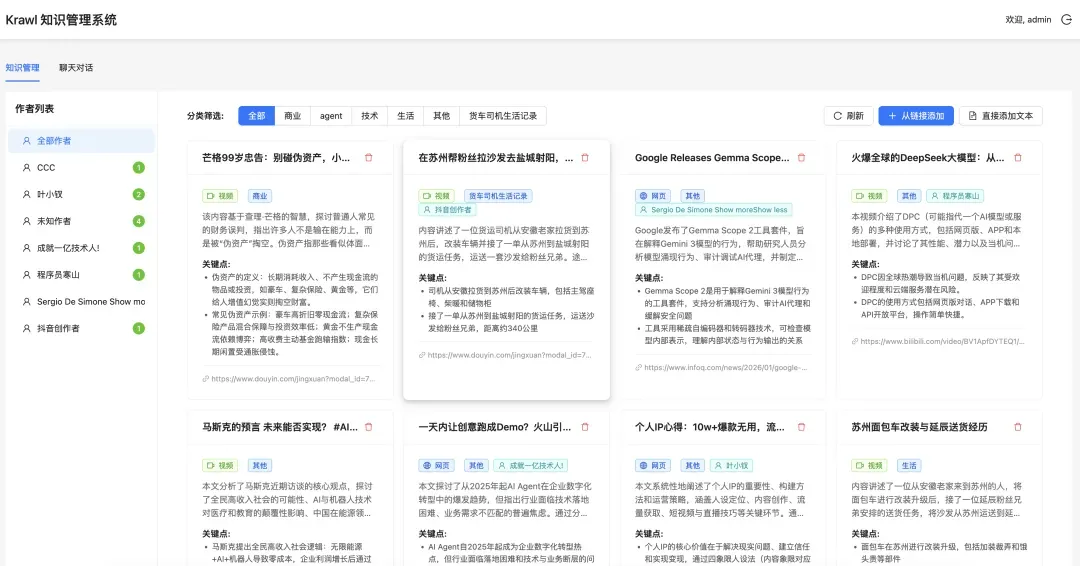Click the 刷新 refresh button
The height and width of the screenshot is (566, 1080).
[847, 116]
